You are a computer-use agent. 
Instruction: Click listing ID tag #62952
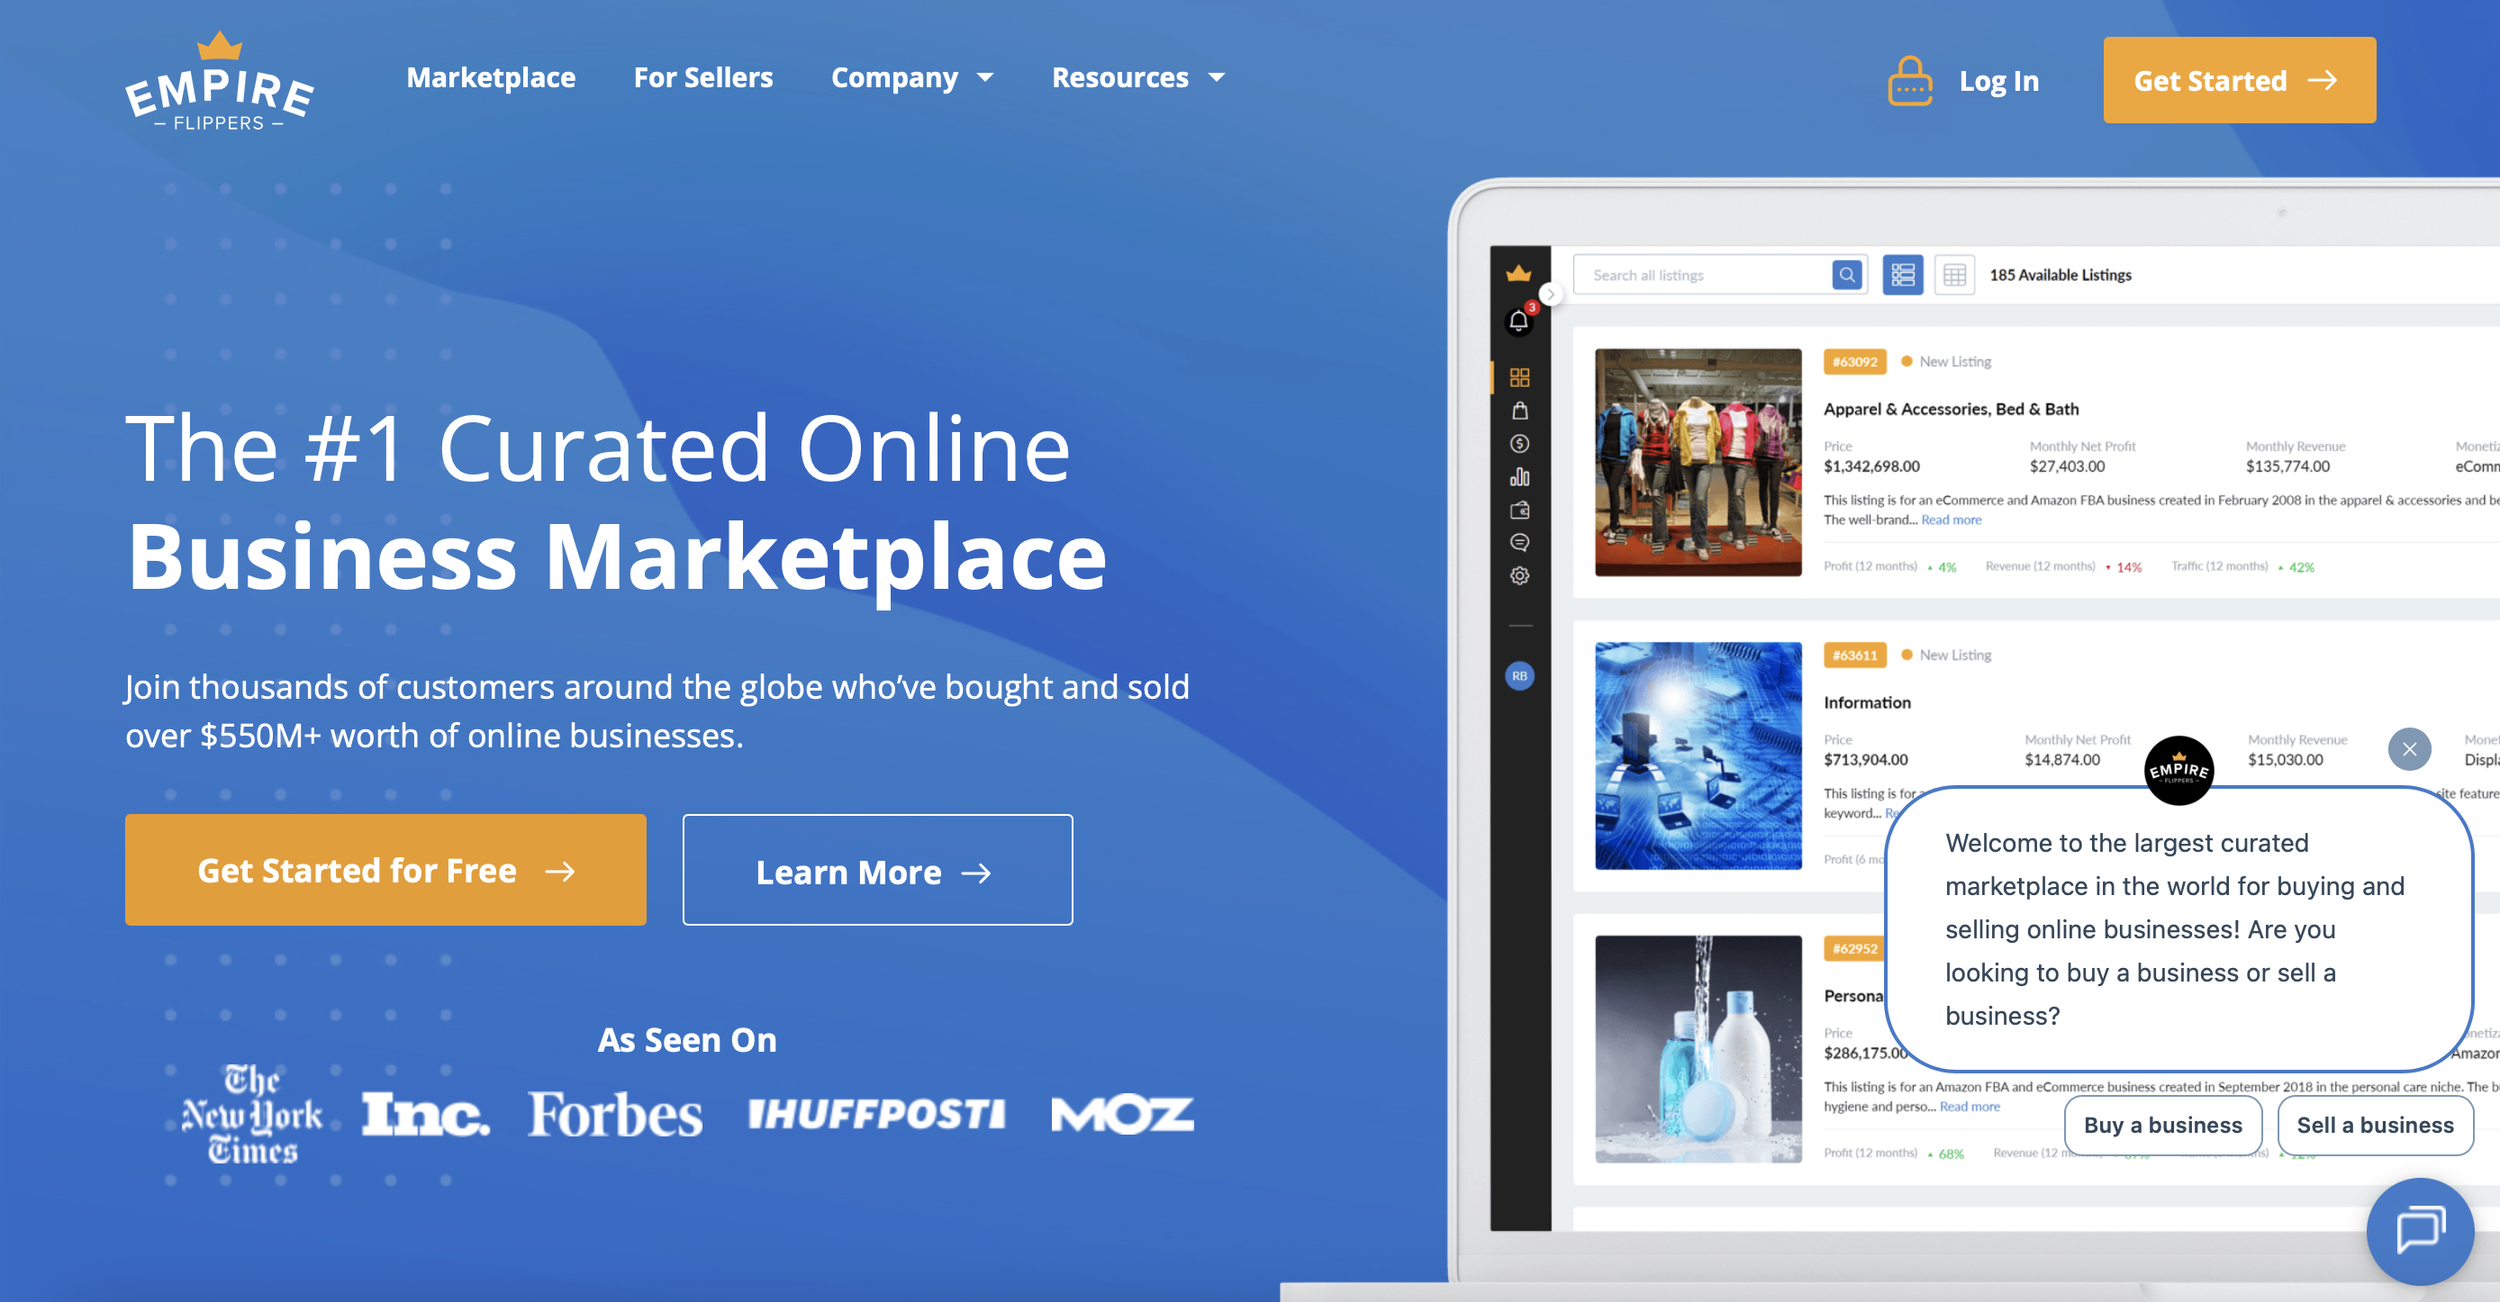1855,948
